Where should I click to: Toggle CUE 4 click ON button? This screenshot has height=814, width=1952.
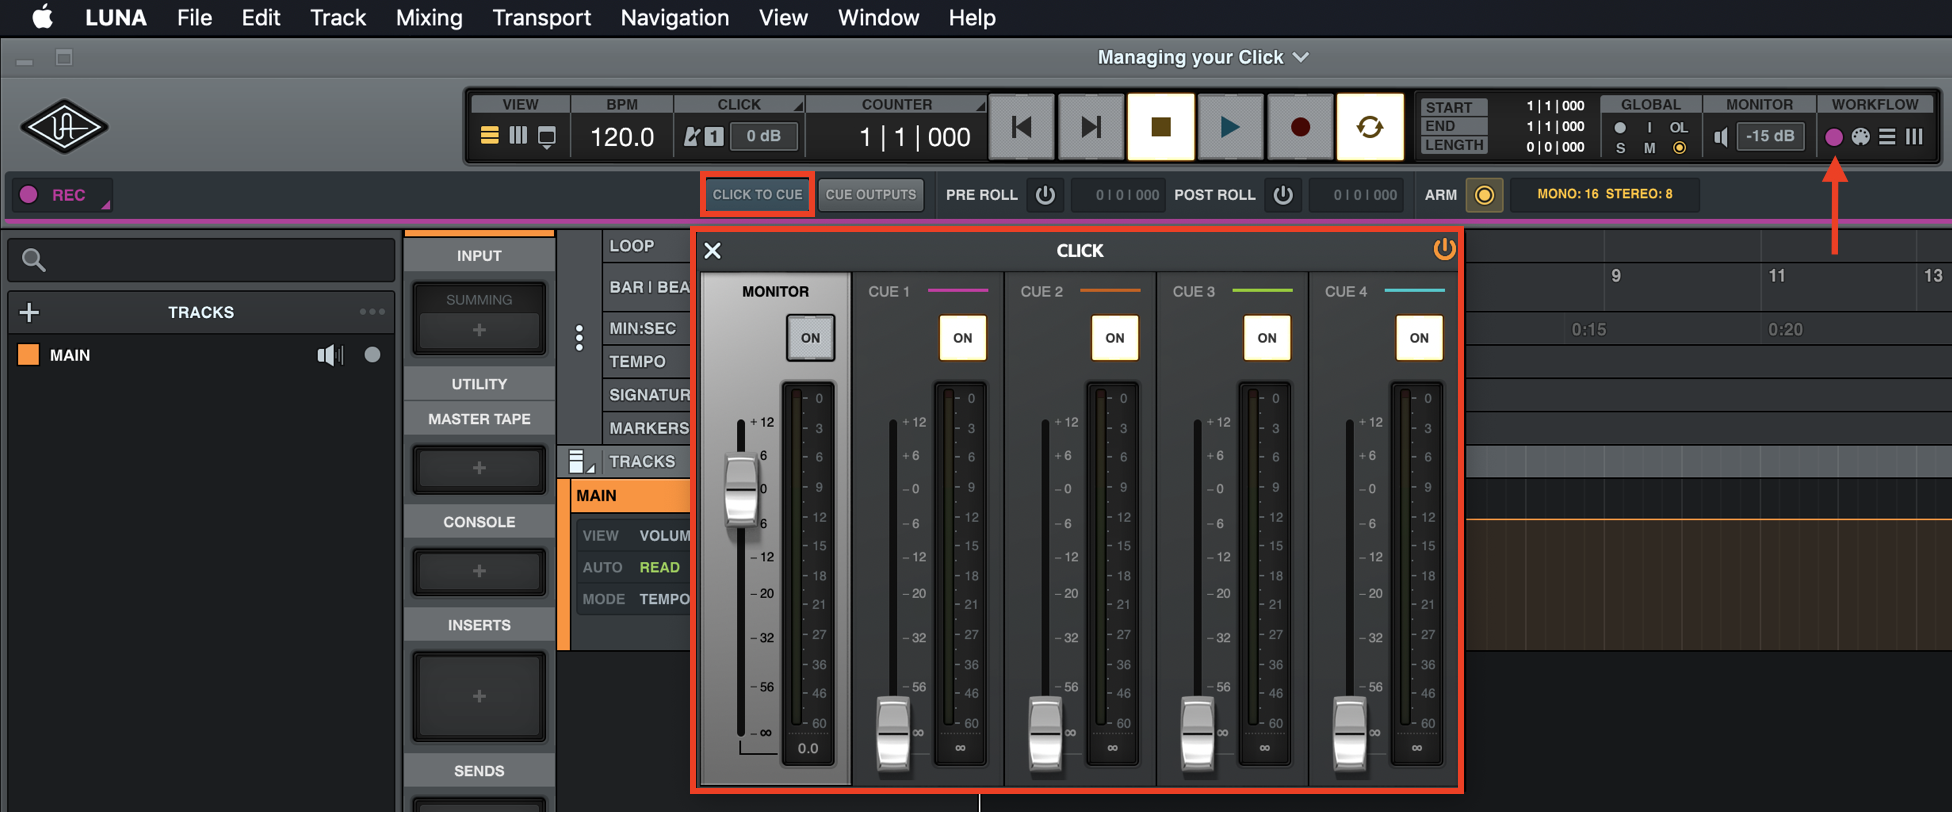1418,338
